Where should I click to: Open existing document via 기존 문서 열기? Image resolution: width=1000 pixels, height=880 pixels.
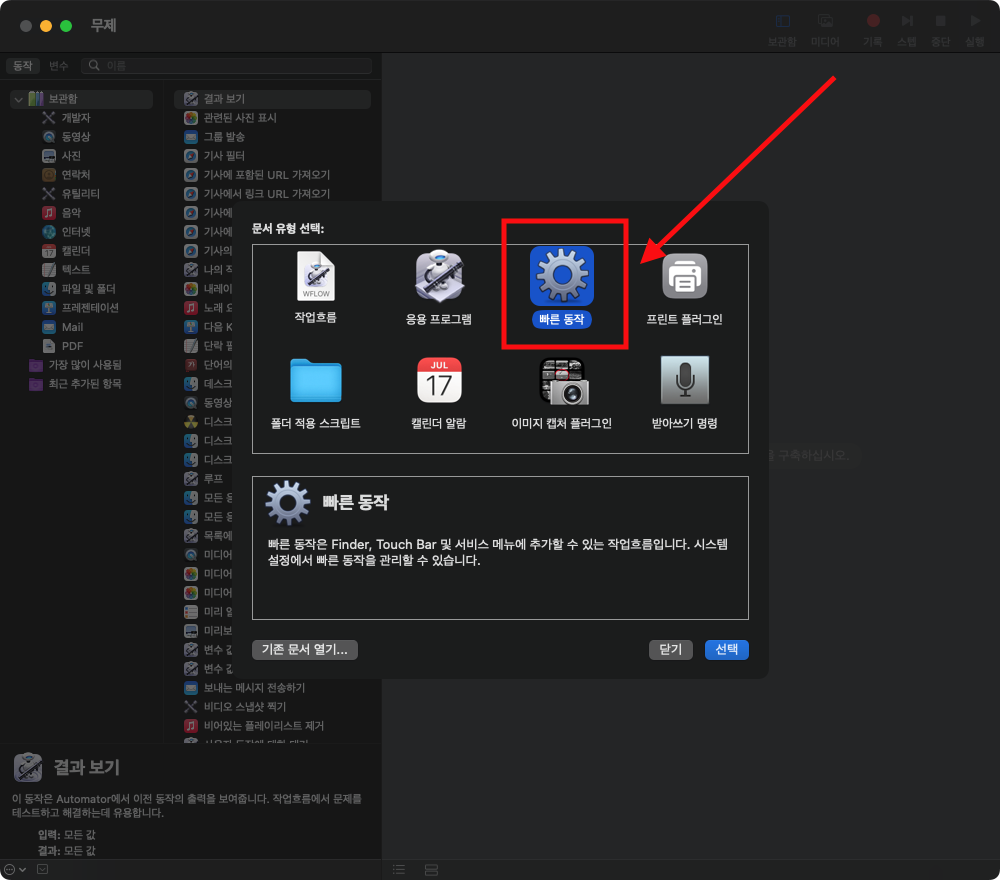click(x=305, y=649)
